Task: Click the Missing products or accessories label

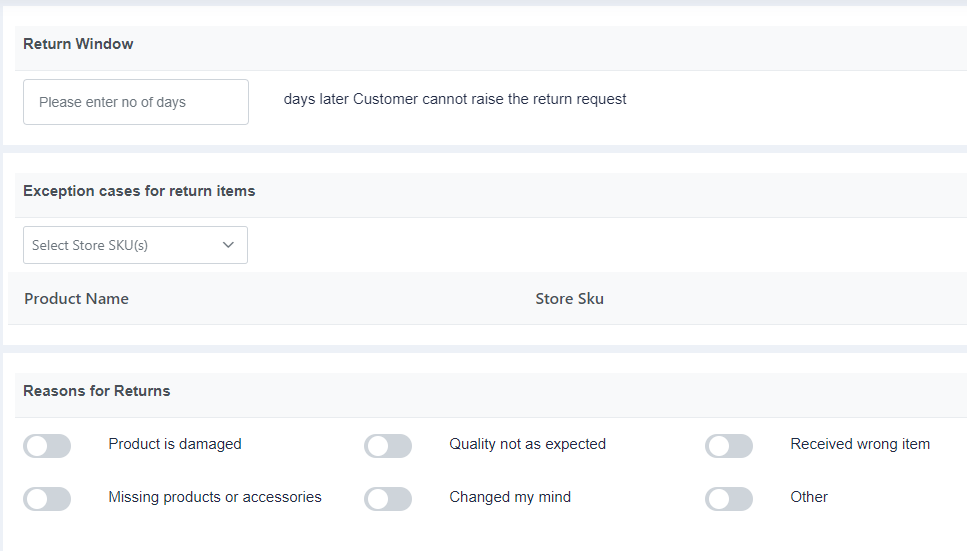Action: (215, 497)
